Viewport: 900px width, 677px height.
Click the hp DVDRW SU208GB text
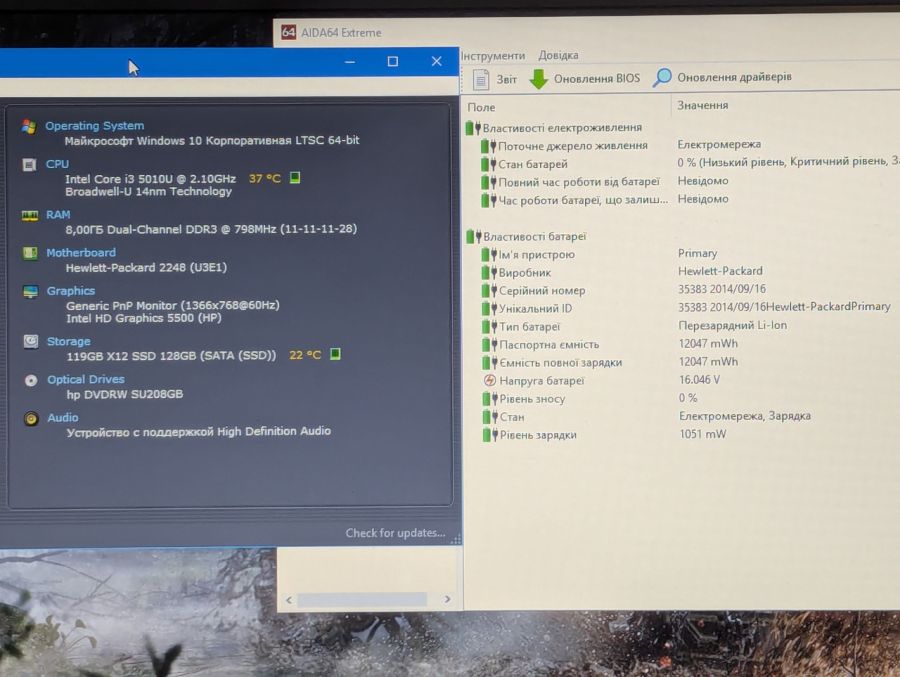coord(125,394)
